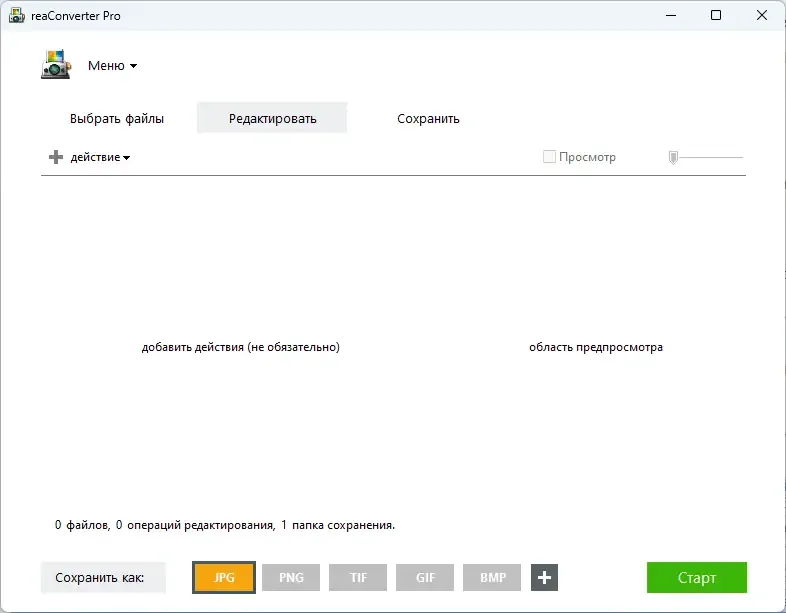Switch to the Сохранить tab

[x=428, y=119]
